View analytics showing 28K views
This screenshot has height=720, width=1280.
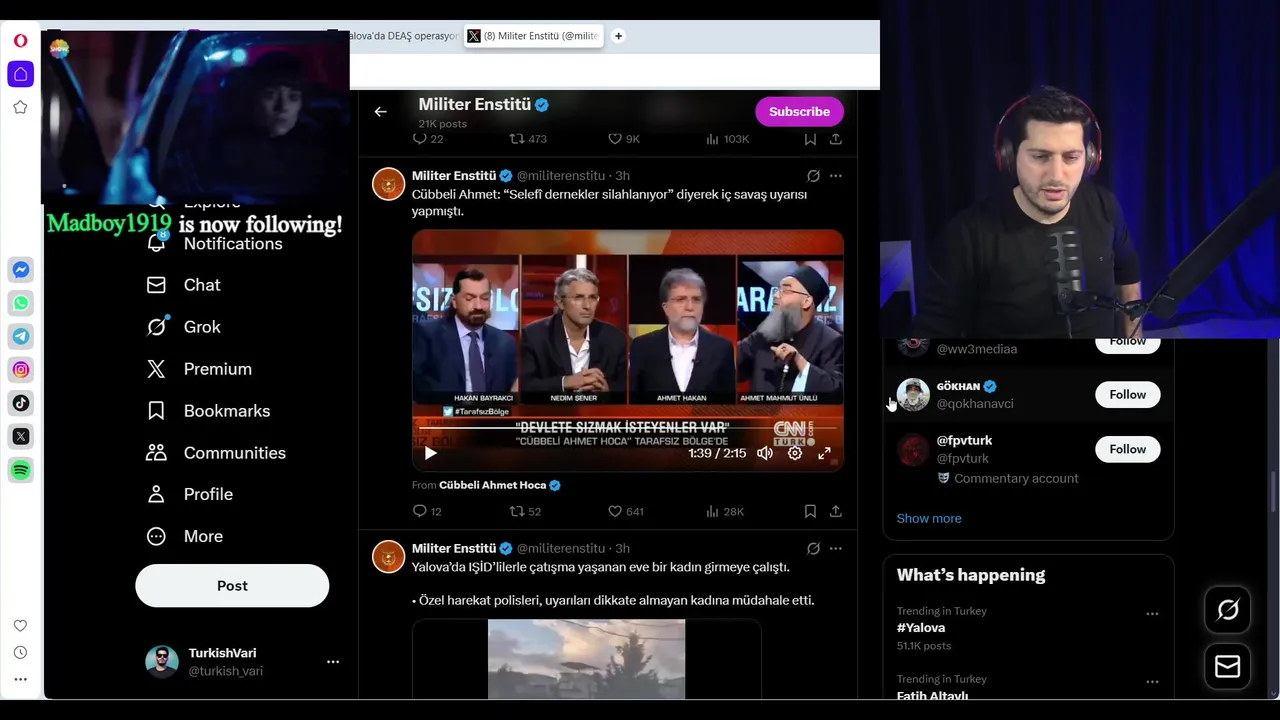[725, 511]
